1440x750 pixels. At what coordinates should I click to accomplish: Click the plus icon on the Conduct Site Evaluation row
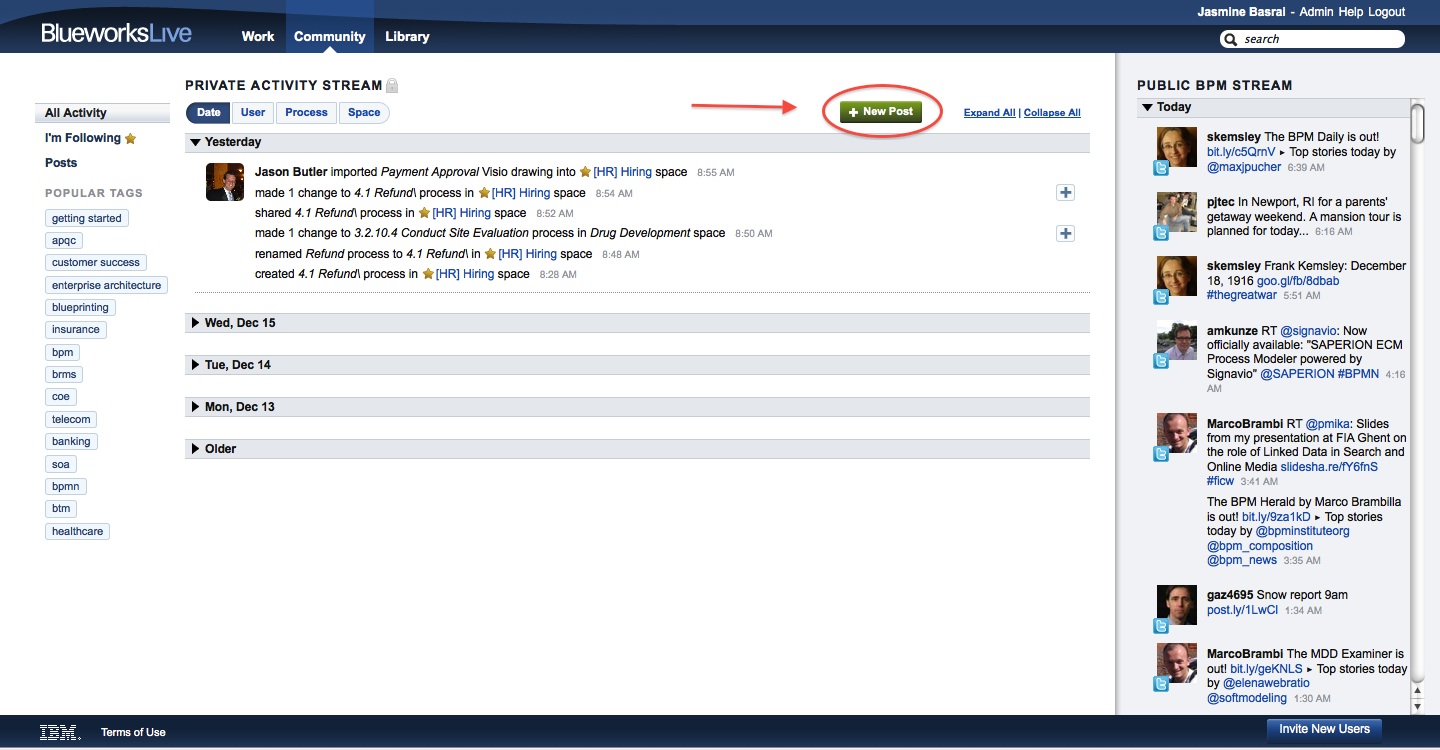(1065, 233)
